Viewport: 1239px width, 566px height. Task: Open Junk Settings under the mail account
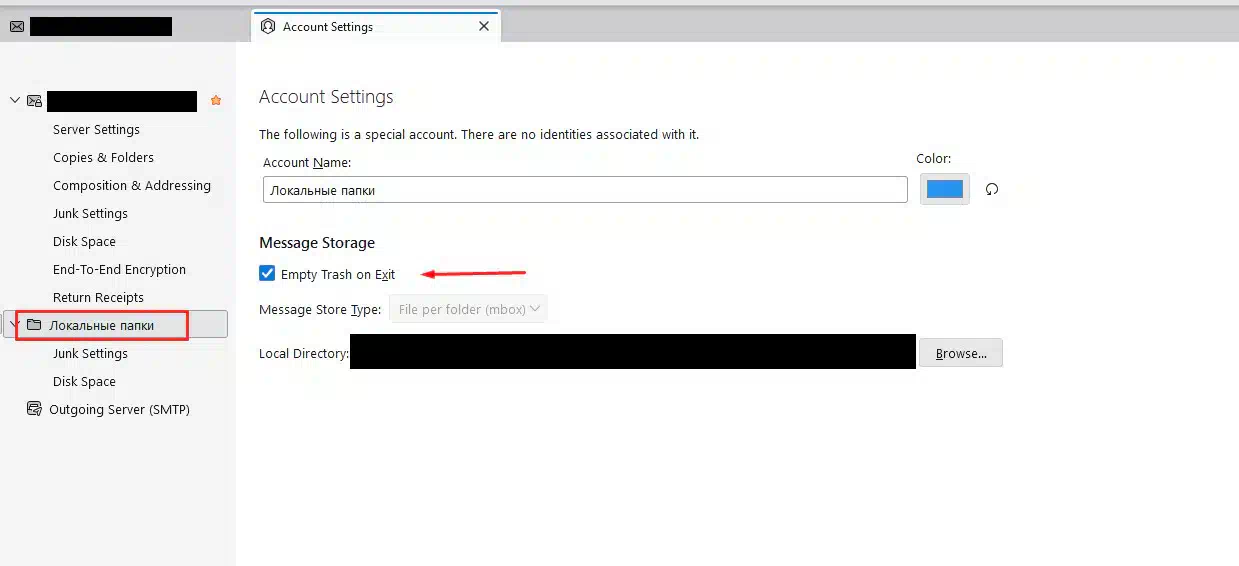pos(90,214)
